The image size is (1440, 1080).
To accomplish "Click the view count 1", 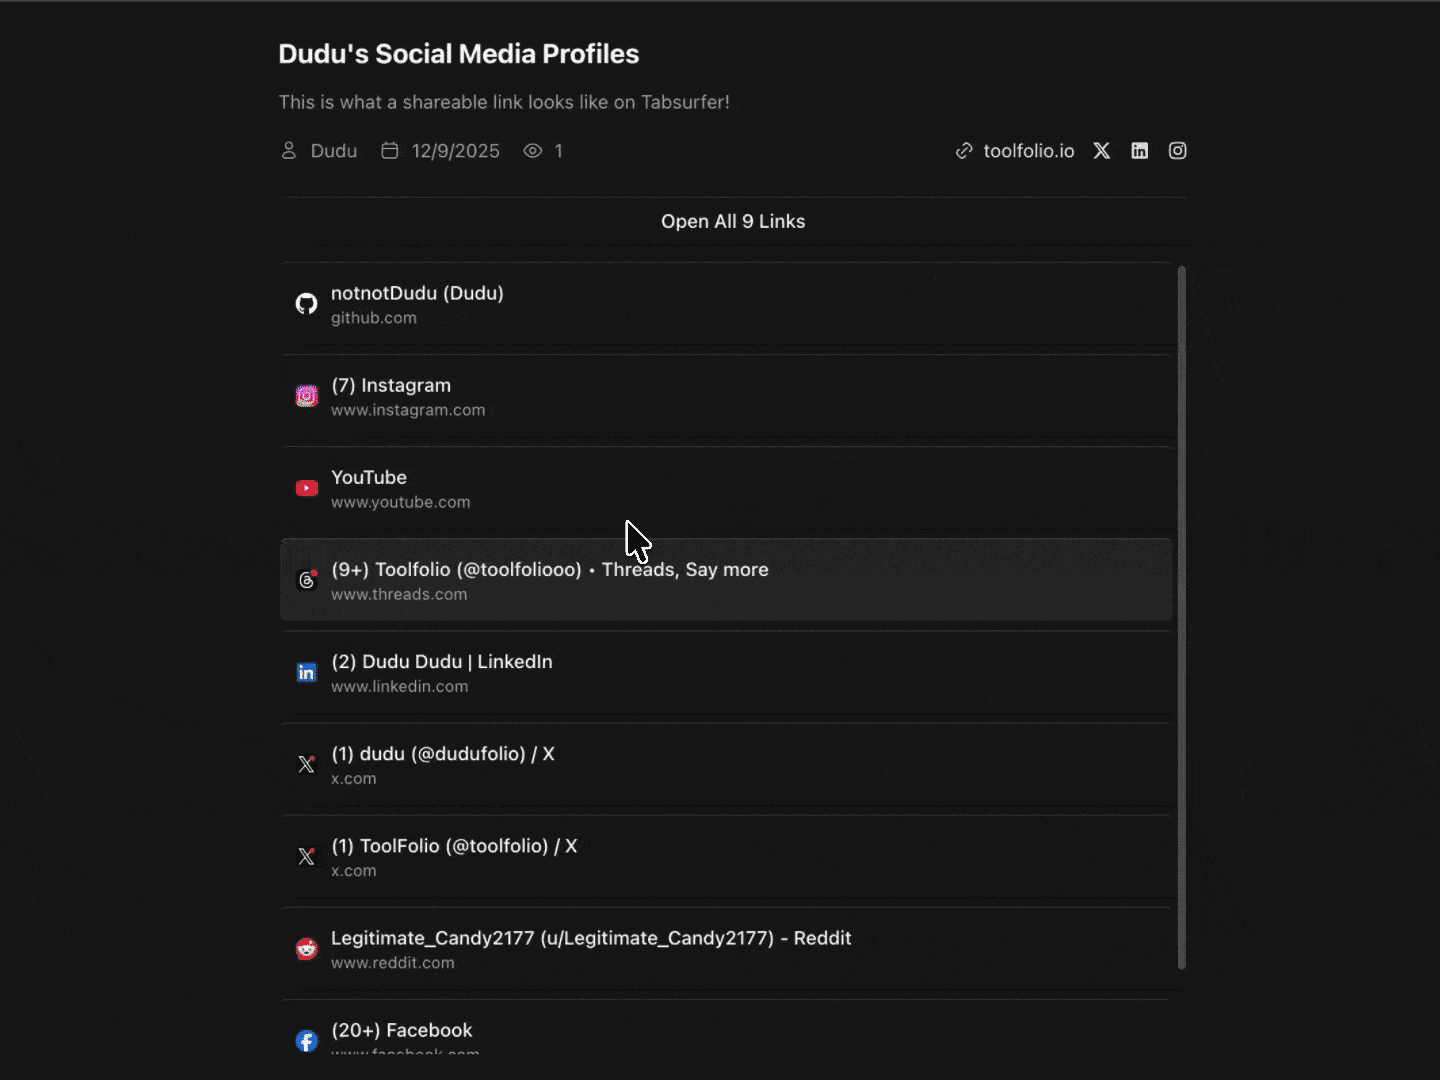I will pyautogui.click(x=558, y=151).
